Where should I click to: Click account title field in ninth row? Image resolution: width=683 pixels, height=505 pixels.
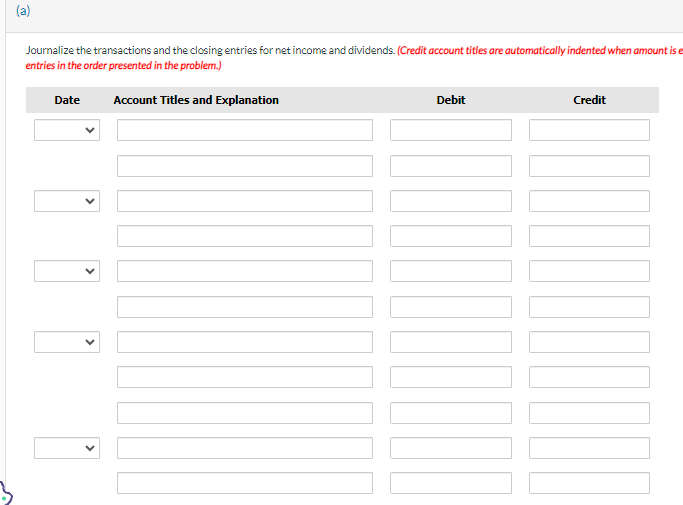coord(245,413)
